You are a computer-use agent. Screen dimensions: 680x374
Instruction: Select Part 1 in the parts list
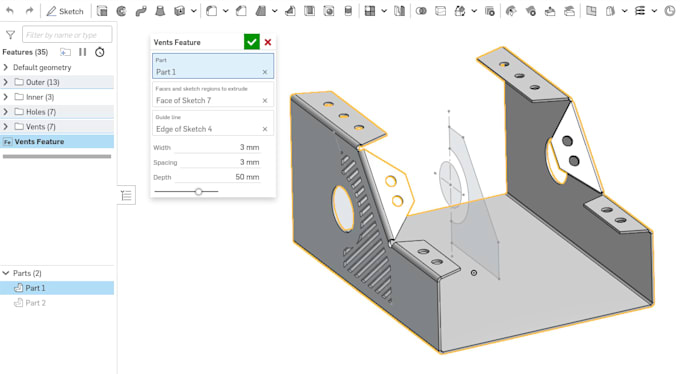pyautogui.click(x=57, y=288)
